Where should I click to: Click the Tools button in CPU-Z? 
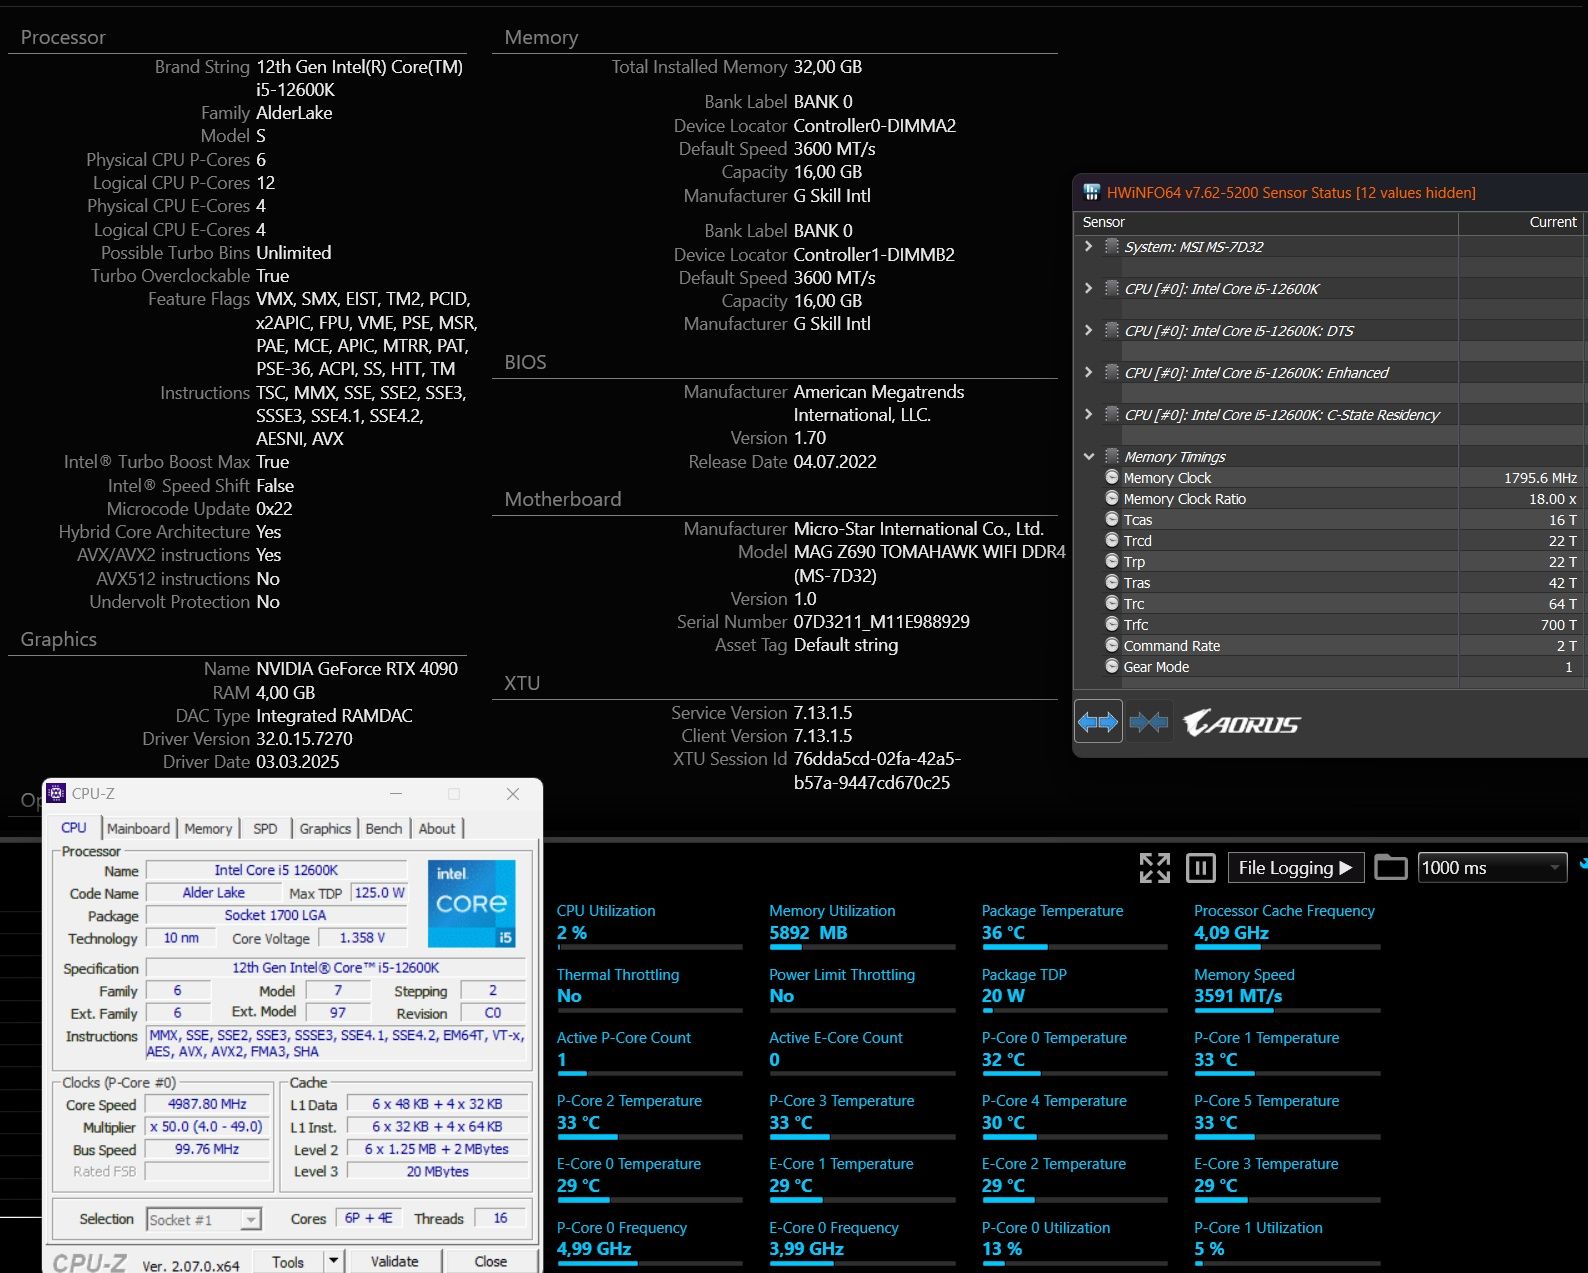click(288, 1261)
